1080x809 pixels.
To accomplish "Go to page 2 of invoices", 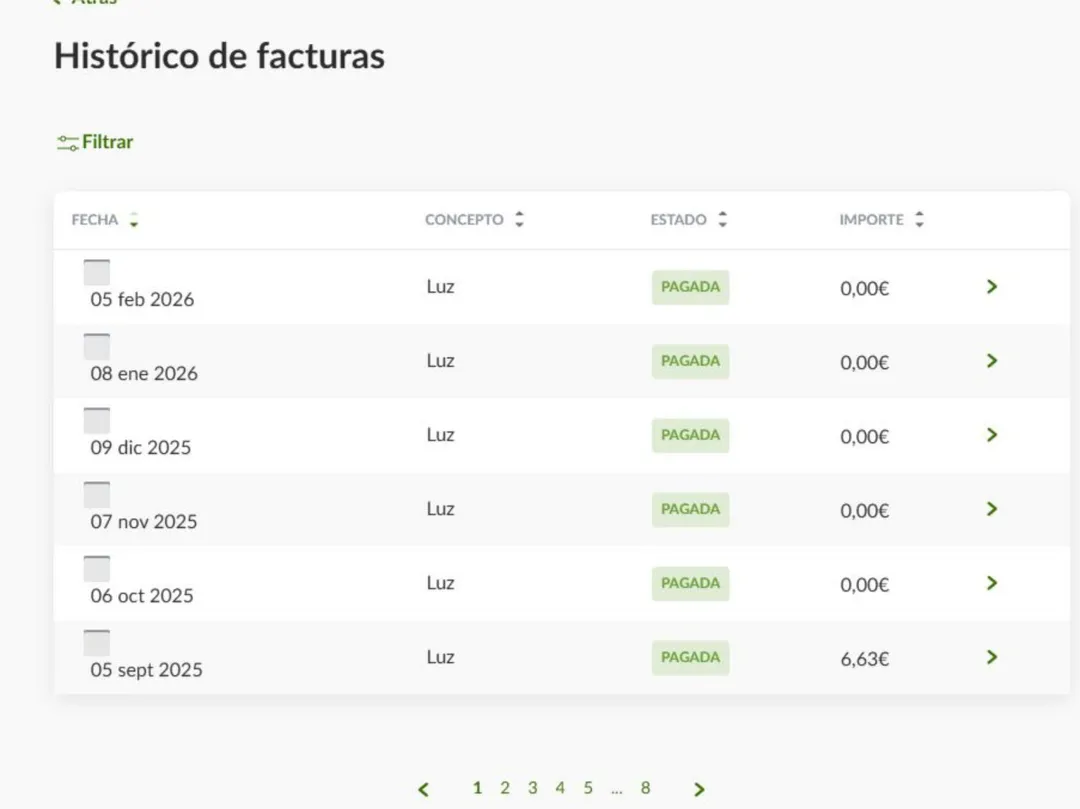I will [505, 788].
